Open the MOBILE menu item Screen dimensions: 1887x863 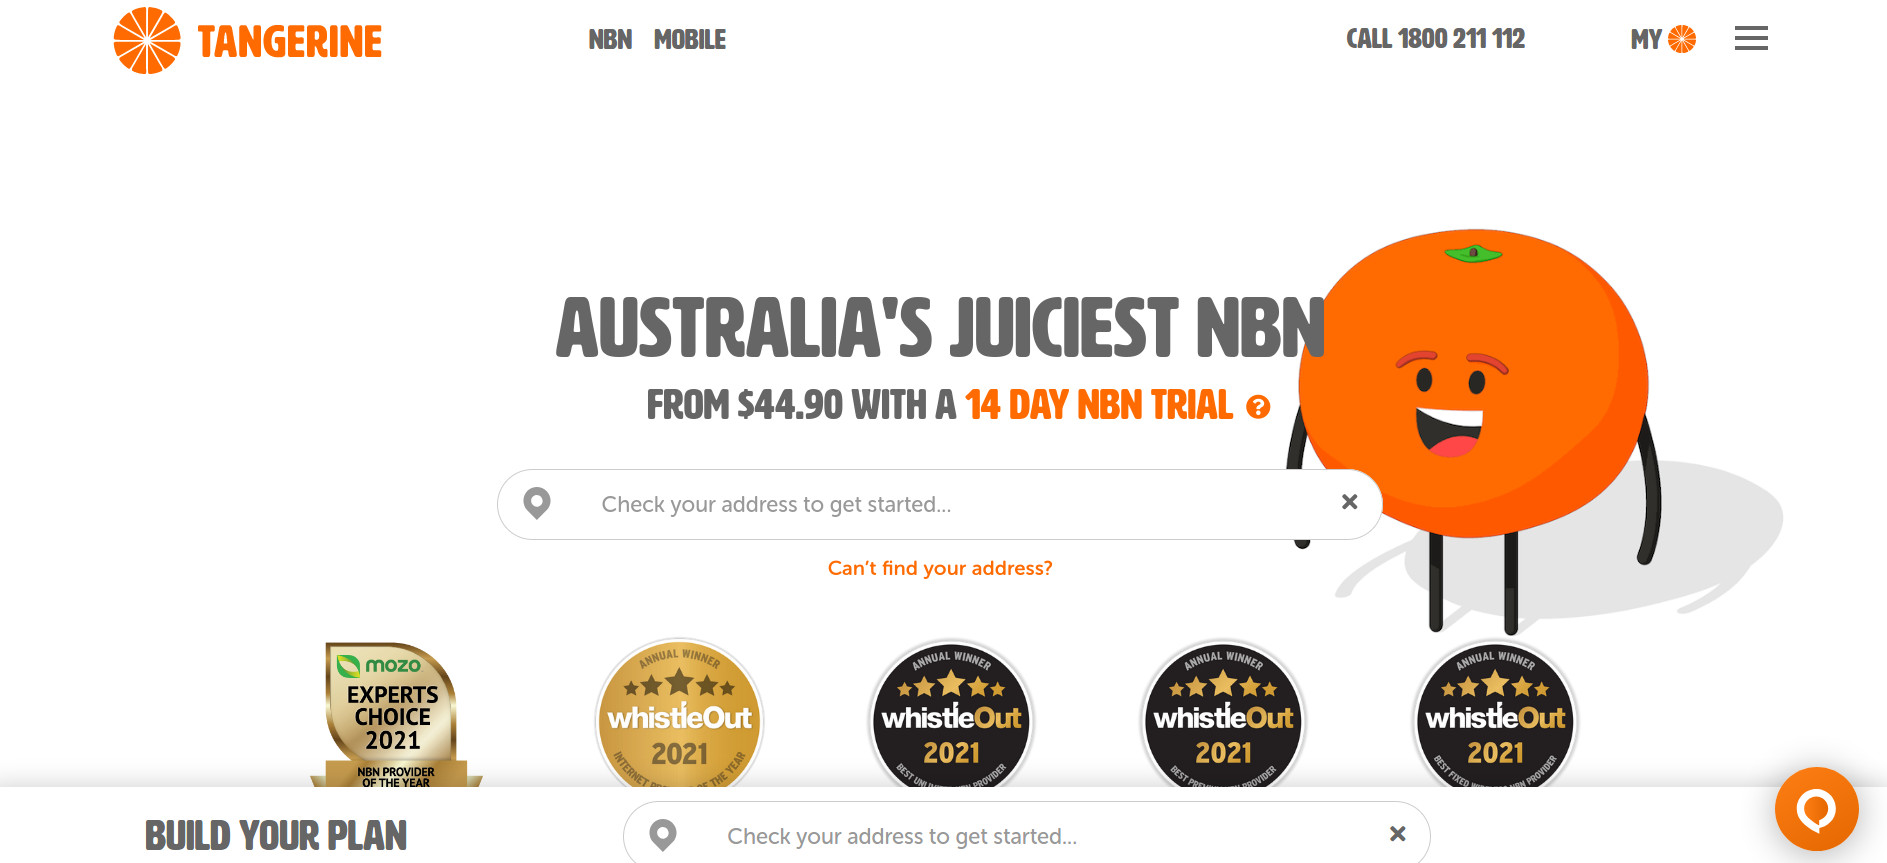tap(690, 40)
